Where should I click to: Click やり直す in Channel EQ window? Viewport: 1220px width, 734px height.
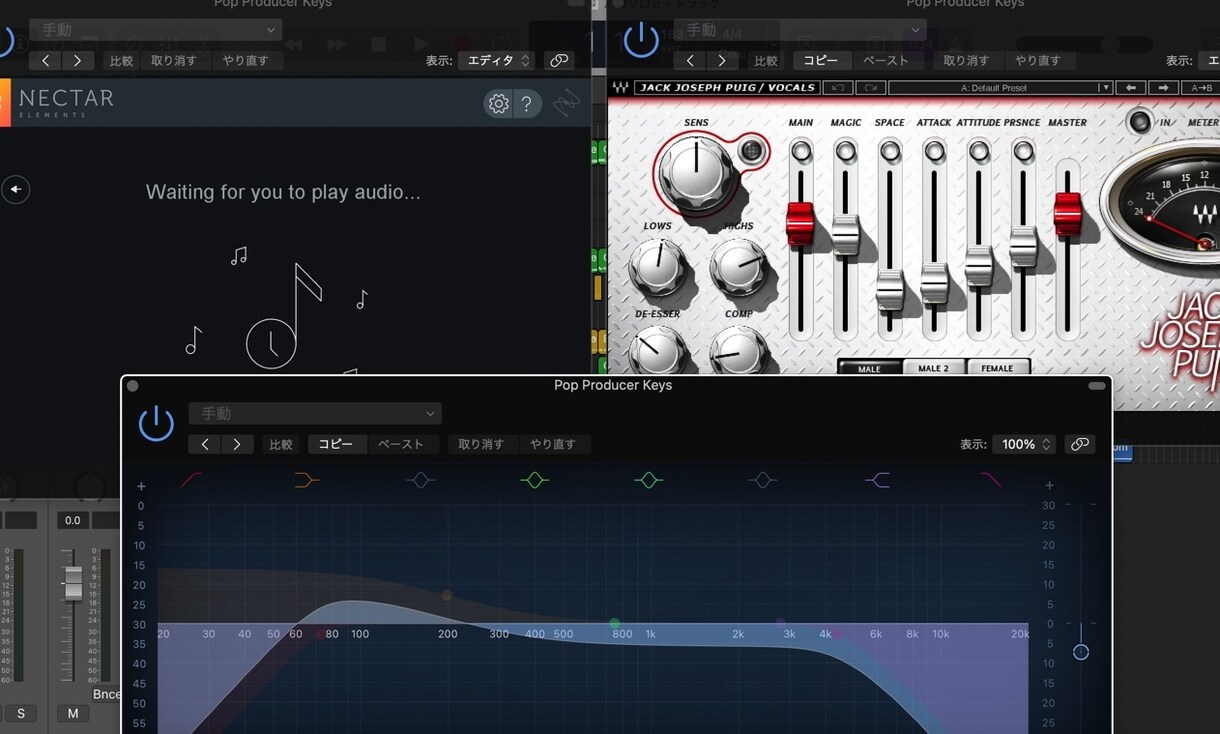(x=553, y=444)
